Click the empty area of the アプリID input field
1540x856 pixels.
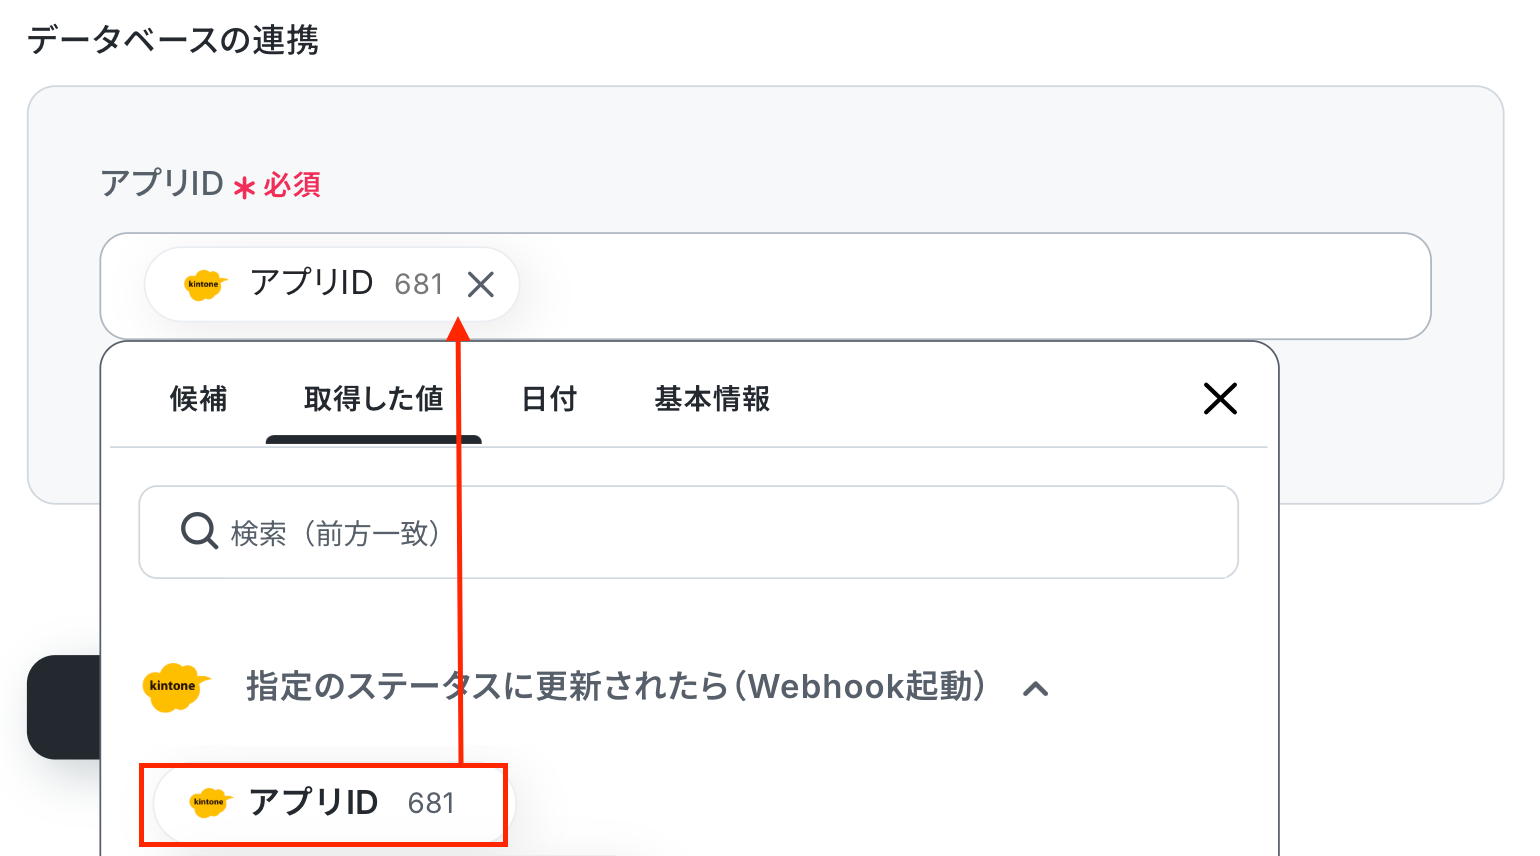[x=960, y=286]
